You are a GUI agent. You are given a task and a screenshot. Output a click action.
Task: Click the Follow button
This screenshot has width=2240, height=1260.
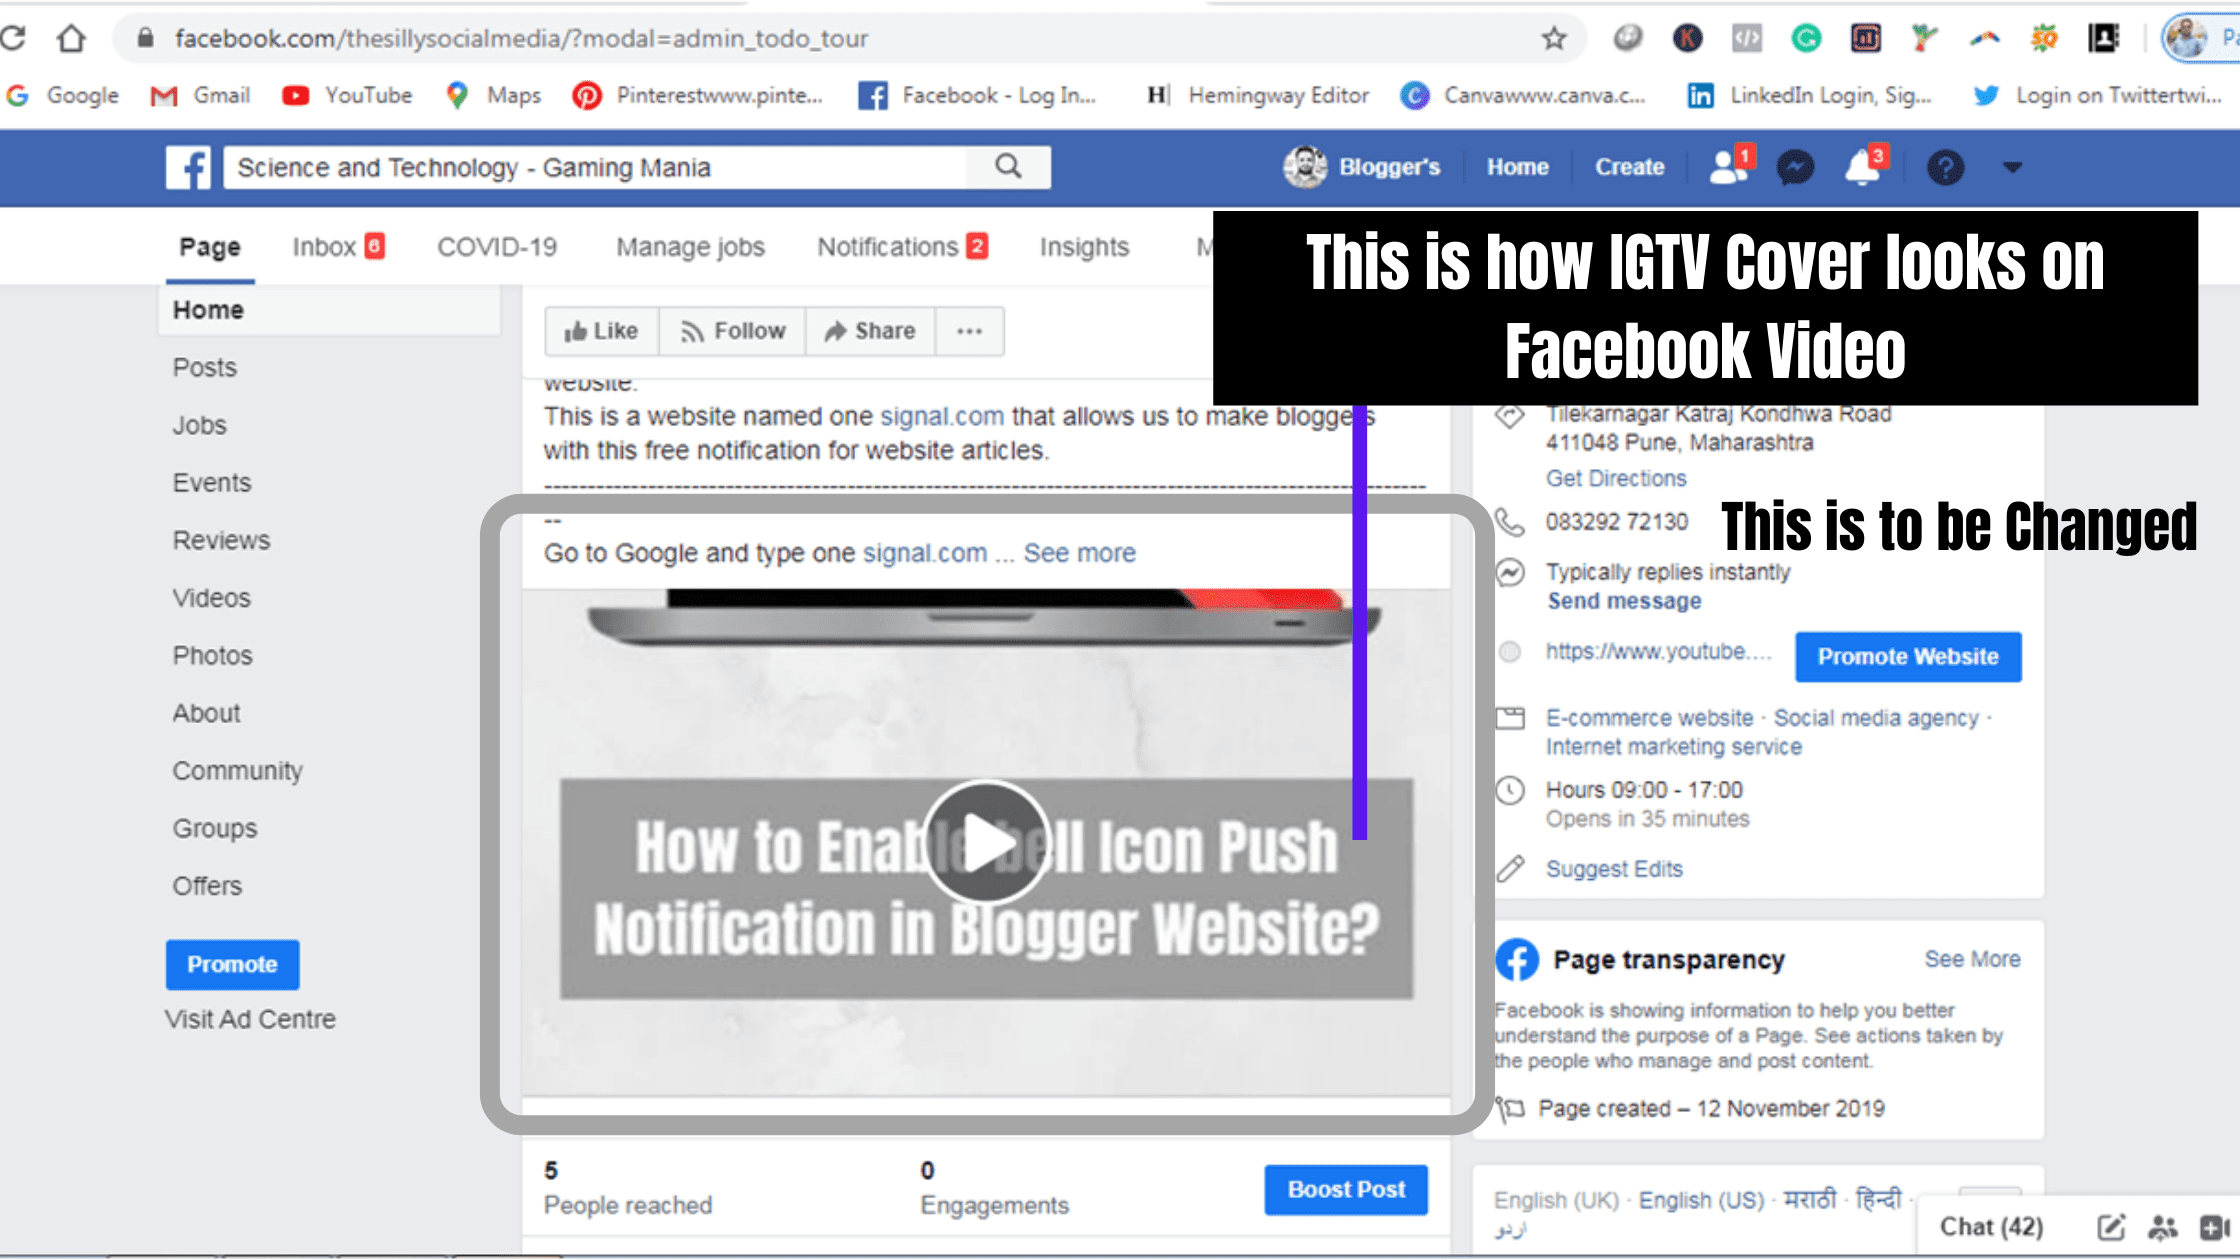(732, 331)
